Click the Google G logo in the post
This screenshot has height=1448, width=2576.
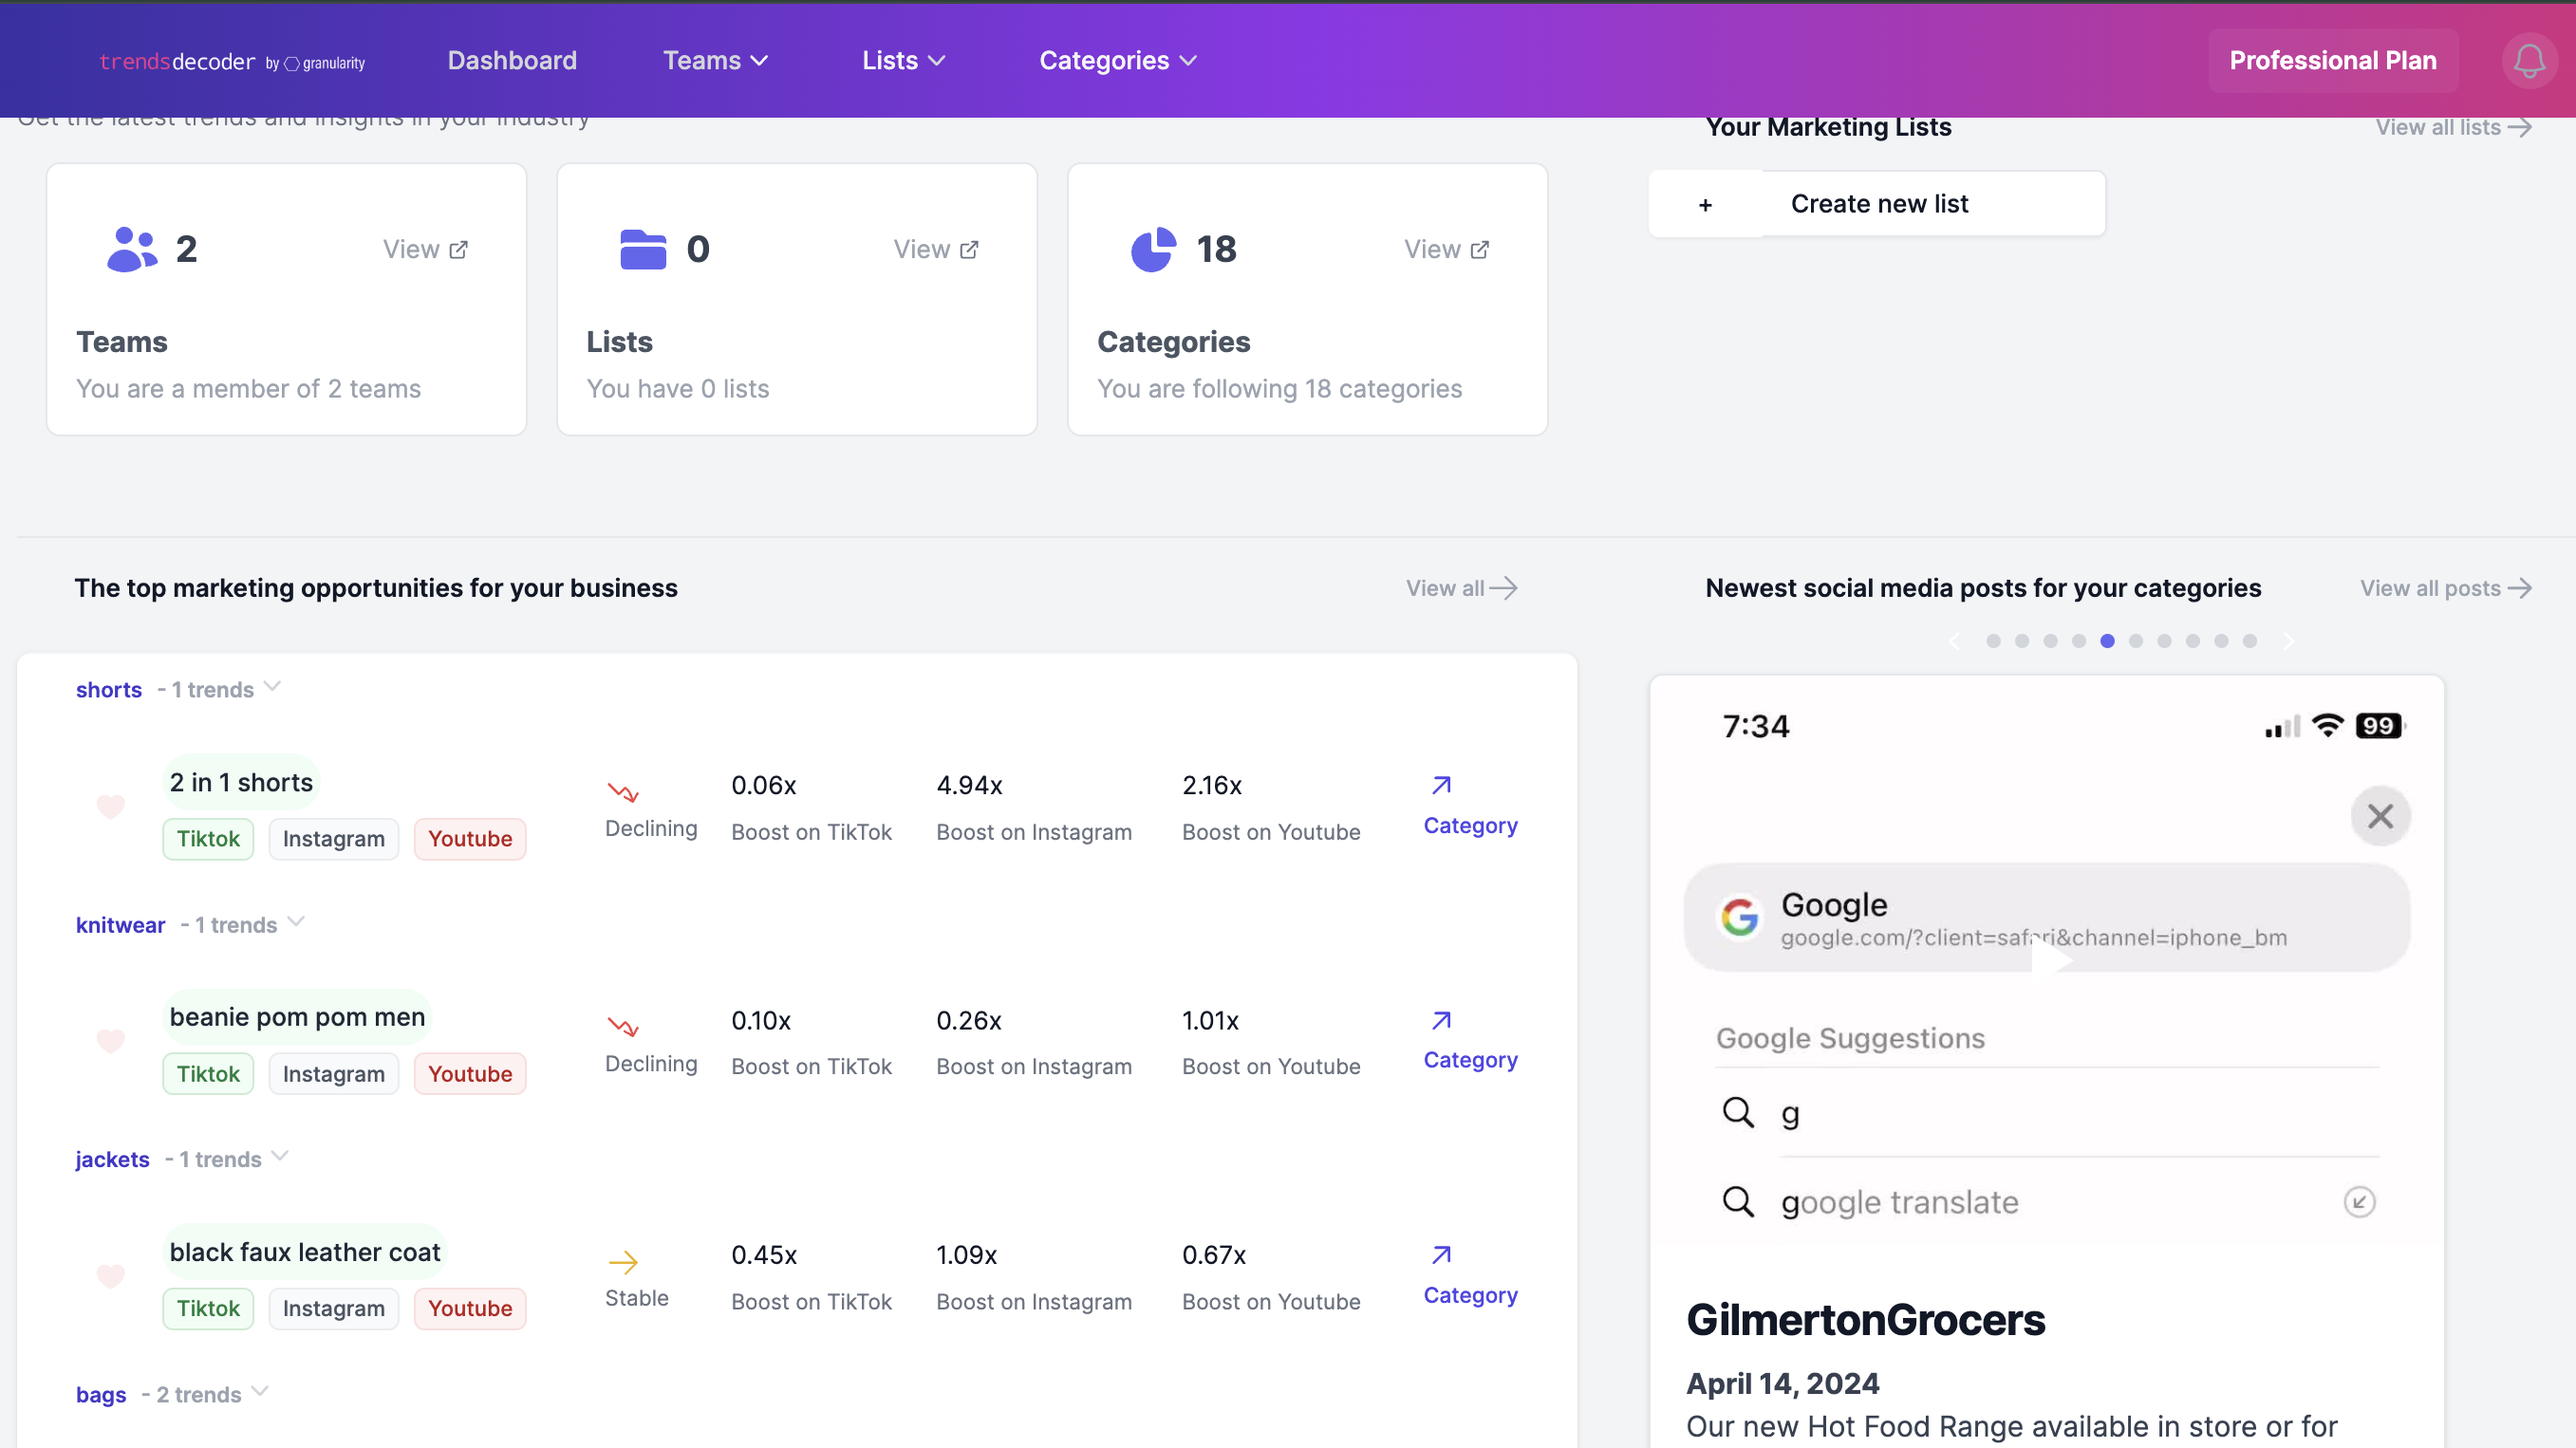[x=1739, y=916]
